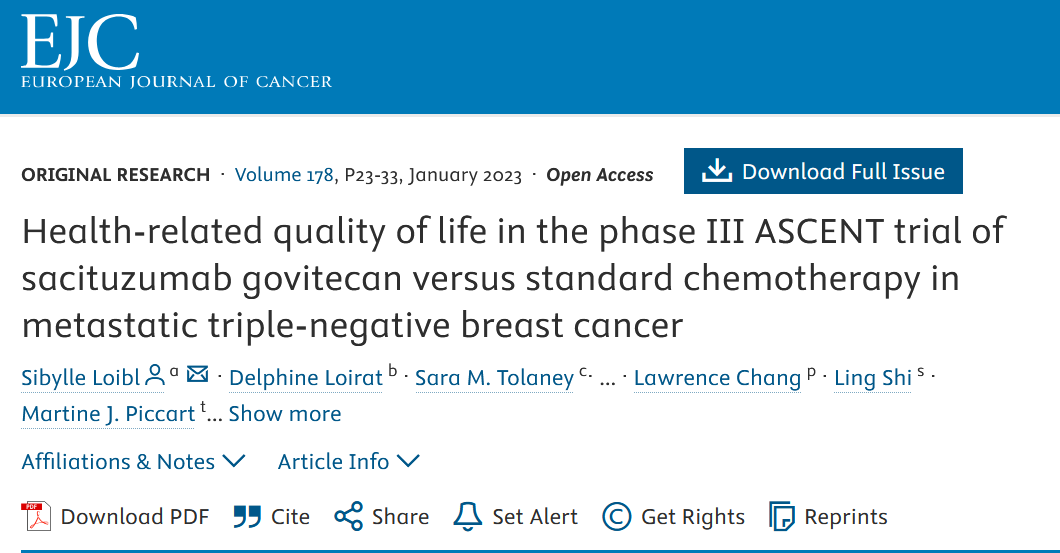Open the Volume 178 link
Viewport: 1060px width, 553px height.
[x=284, y=175]
